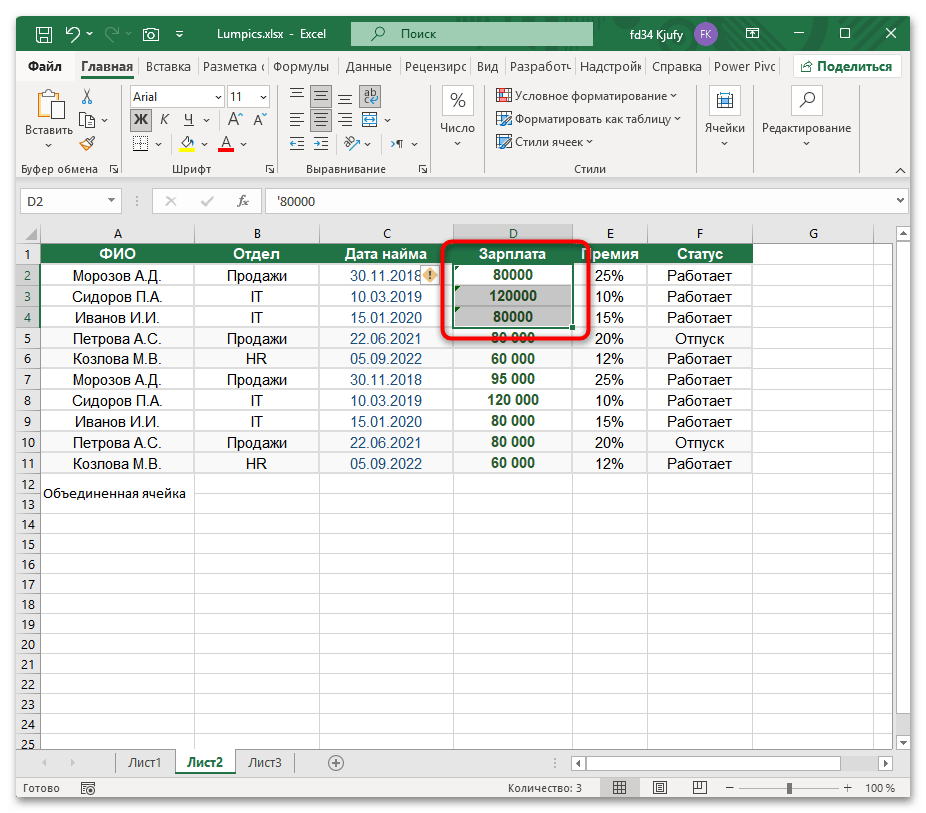The height and width of the screenshot is (813, 926).
Task: Click the Cut scissors icon
Action: point(87,97)
